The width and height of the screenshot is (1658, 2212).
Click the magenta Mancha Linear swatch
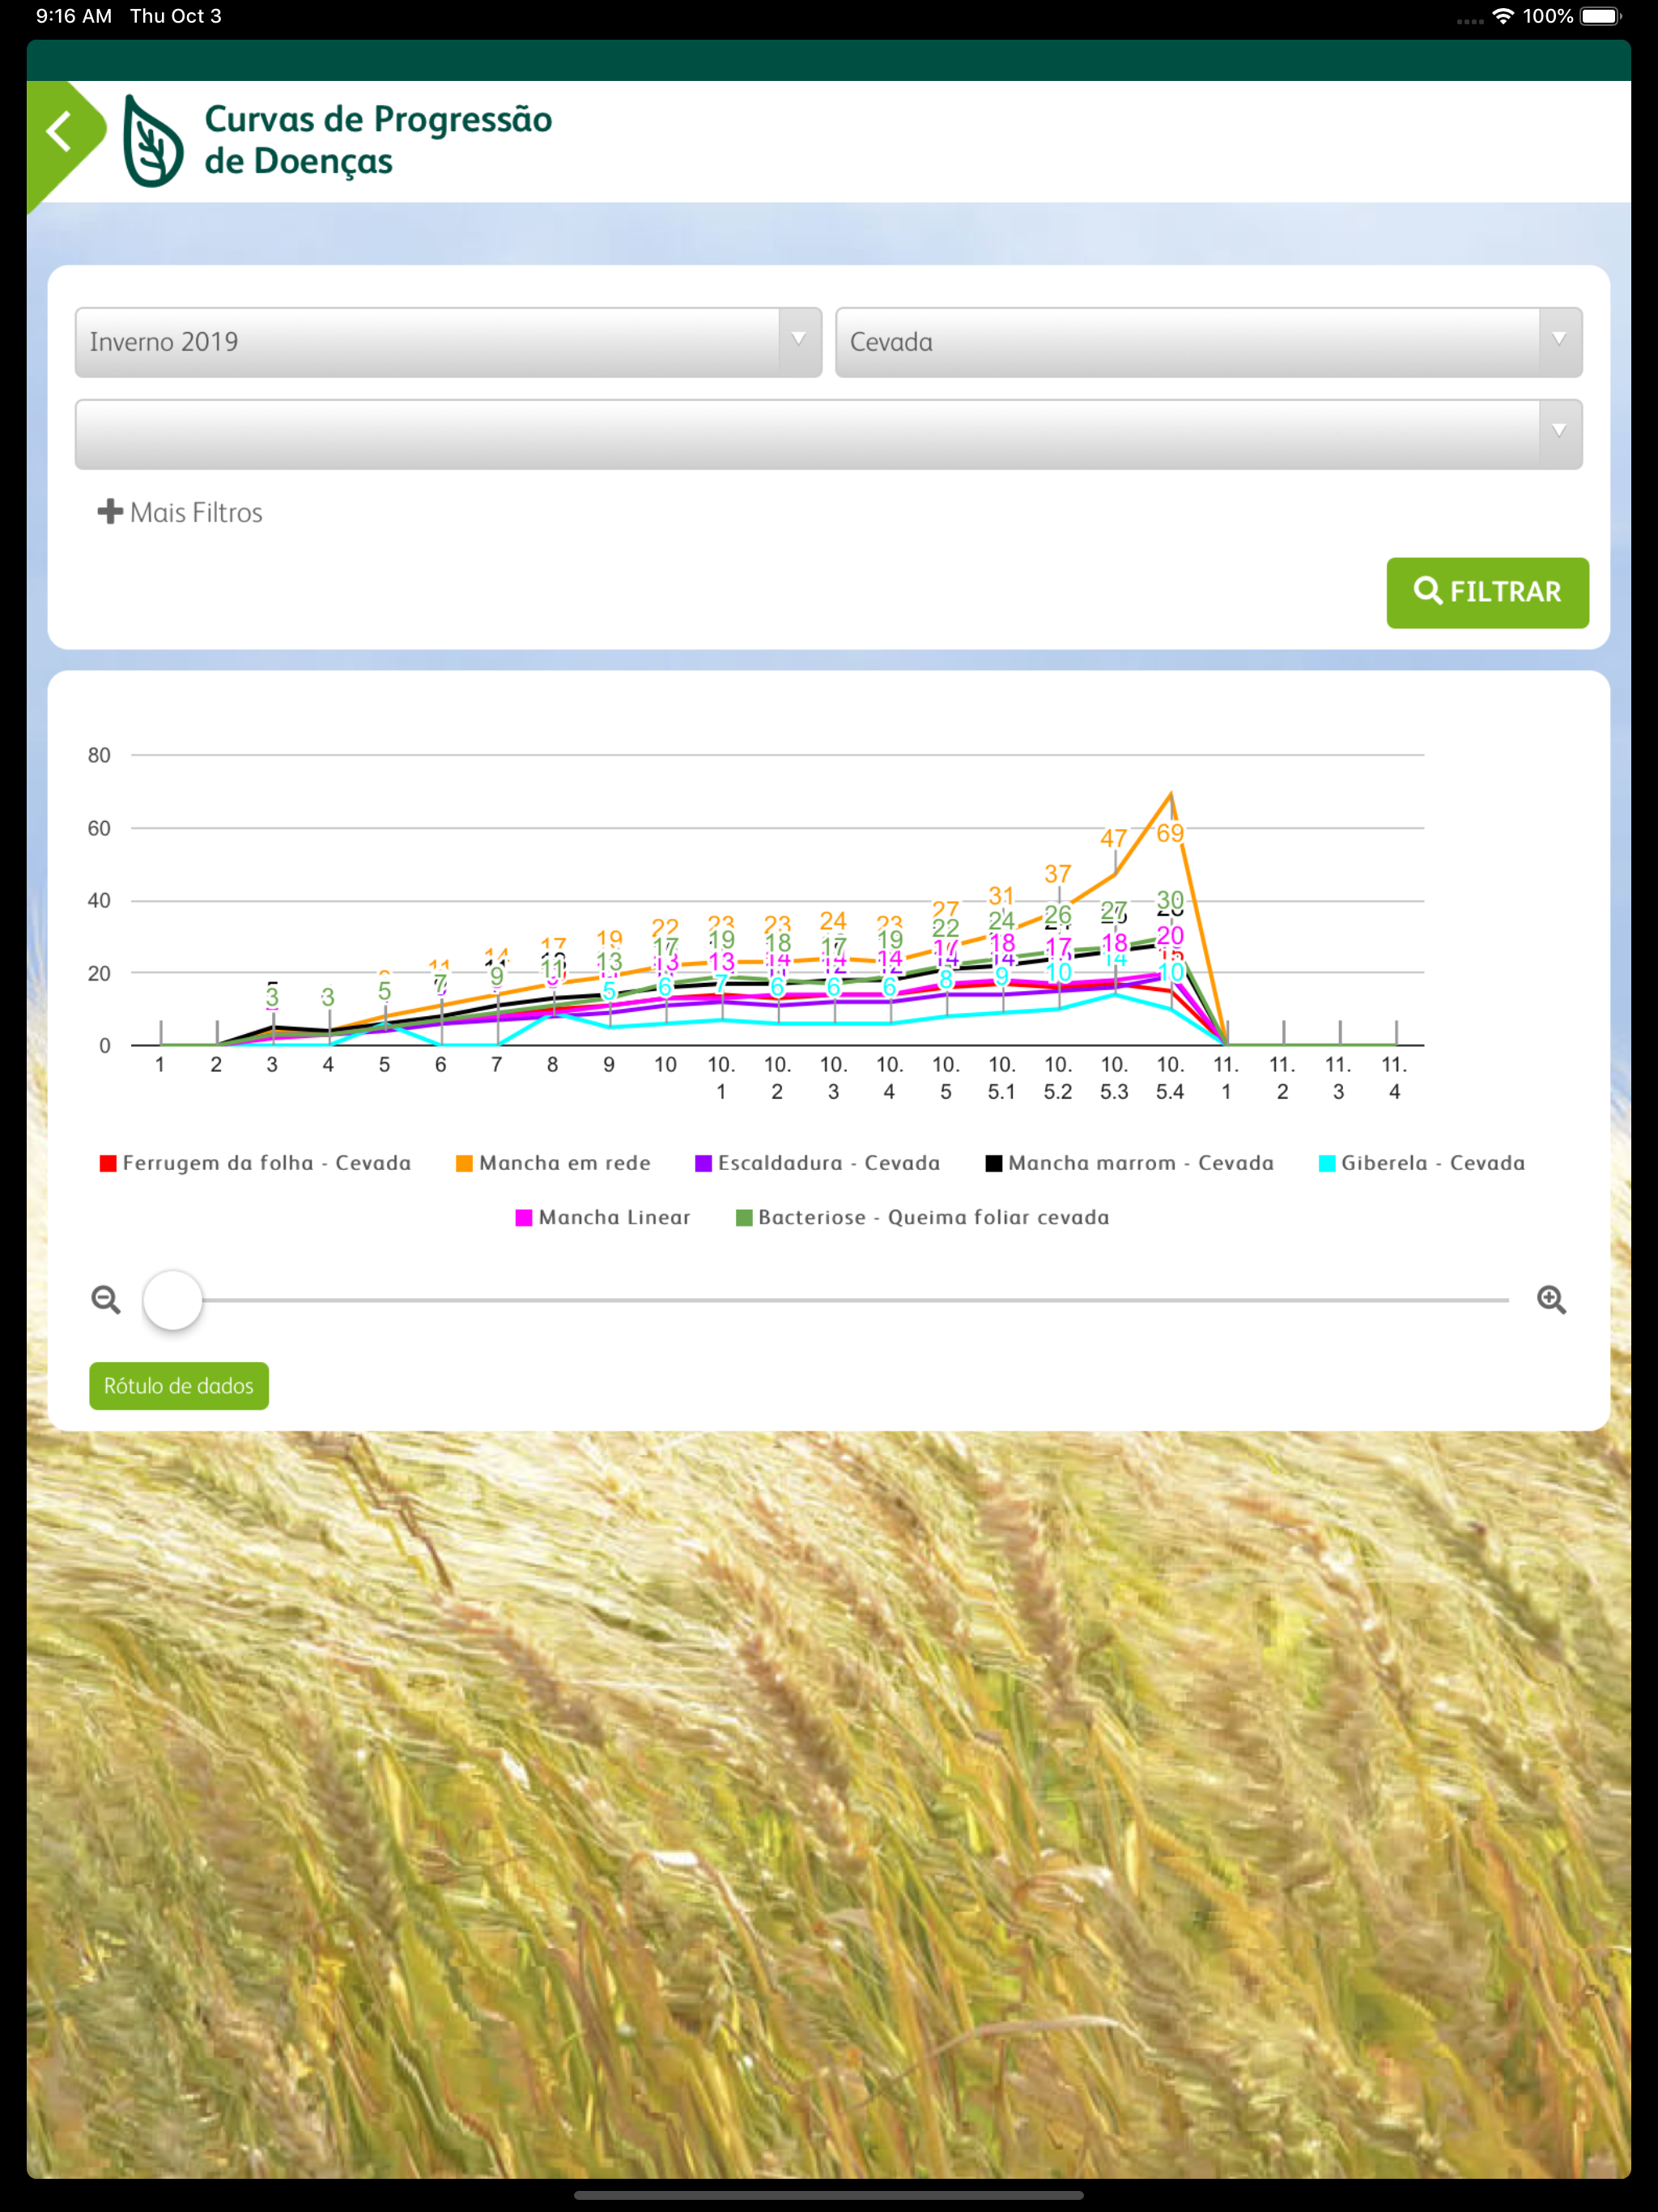click(523, 1217)
